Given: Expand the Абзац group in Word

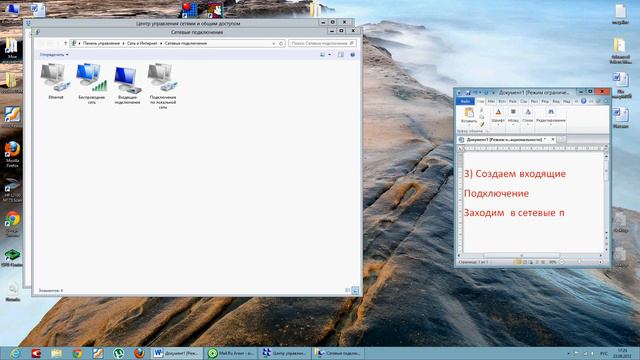Looking at the screenshot, I should [x=513, y=116].
